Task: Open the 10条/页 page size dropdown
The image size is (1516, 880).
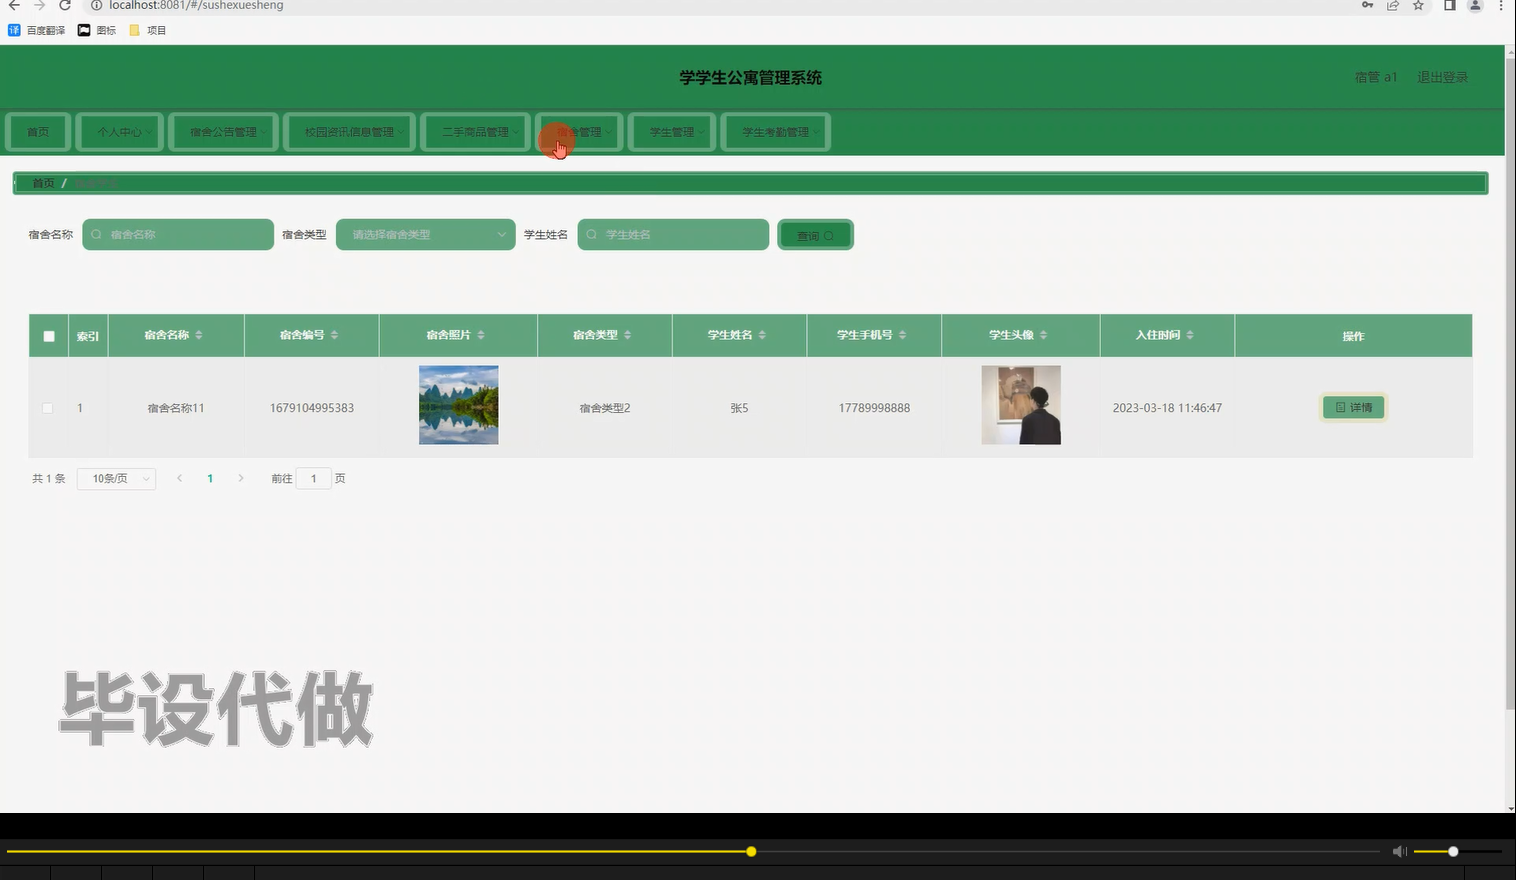Action: pos(115,478)
